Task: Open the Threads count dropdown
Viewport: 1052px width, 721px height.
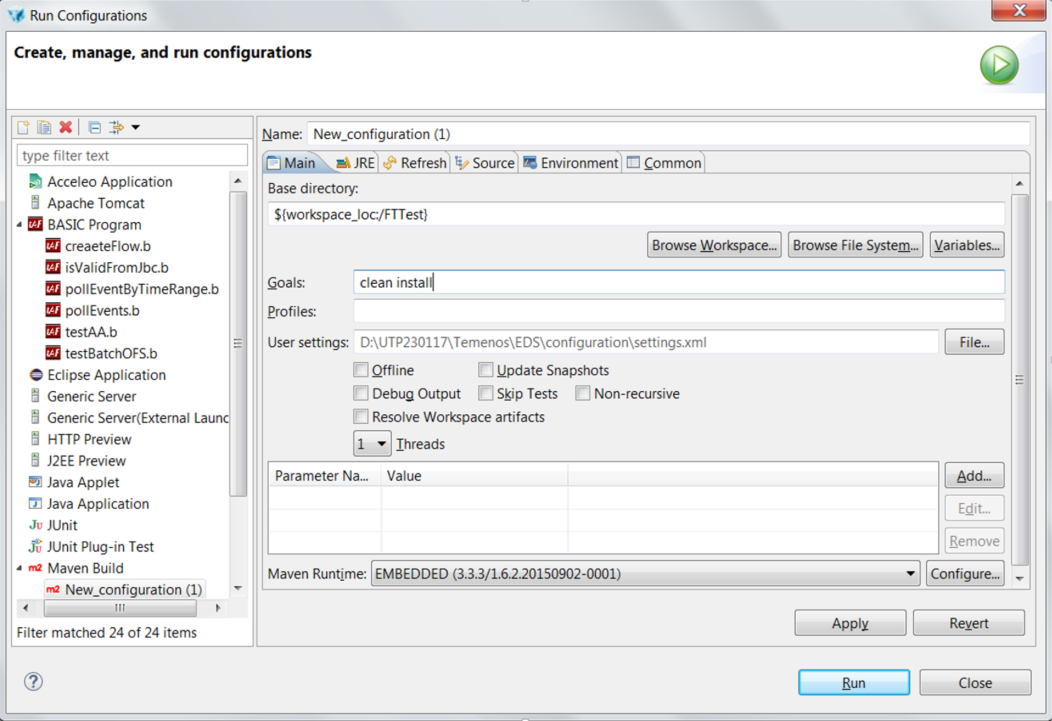Action: pos(372,444)
